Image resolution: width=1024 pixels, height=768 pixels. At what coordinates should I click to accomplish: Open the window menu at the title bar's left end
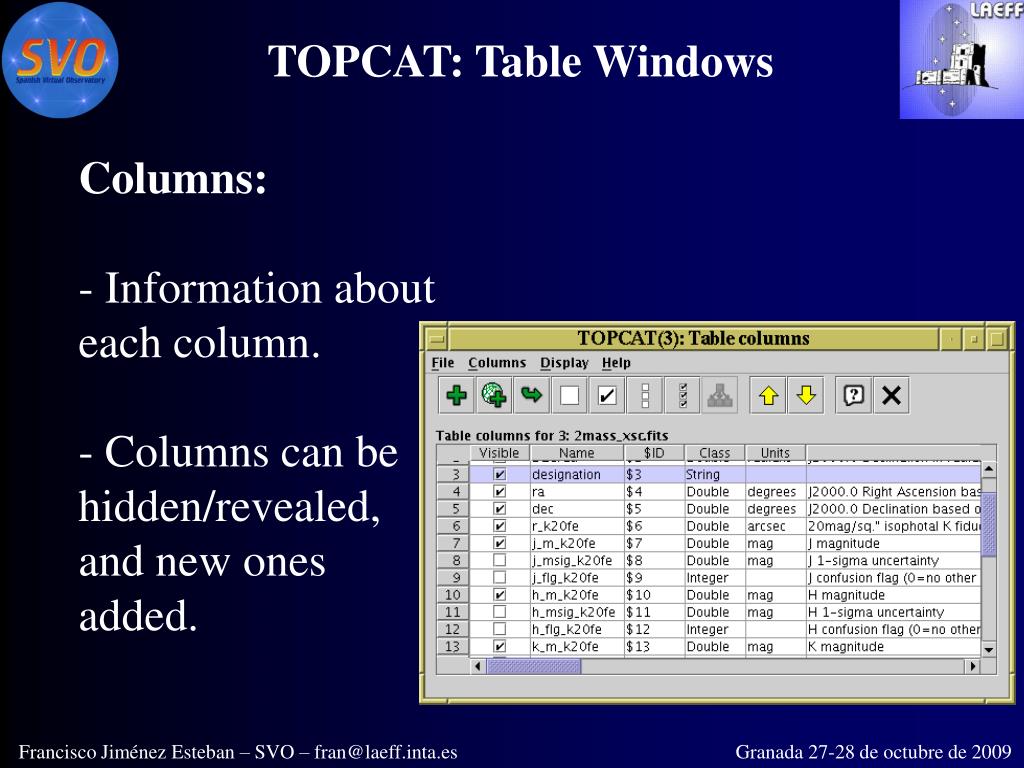click(436, 339)
